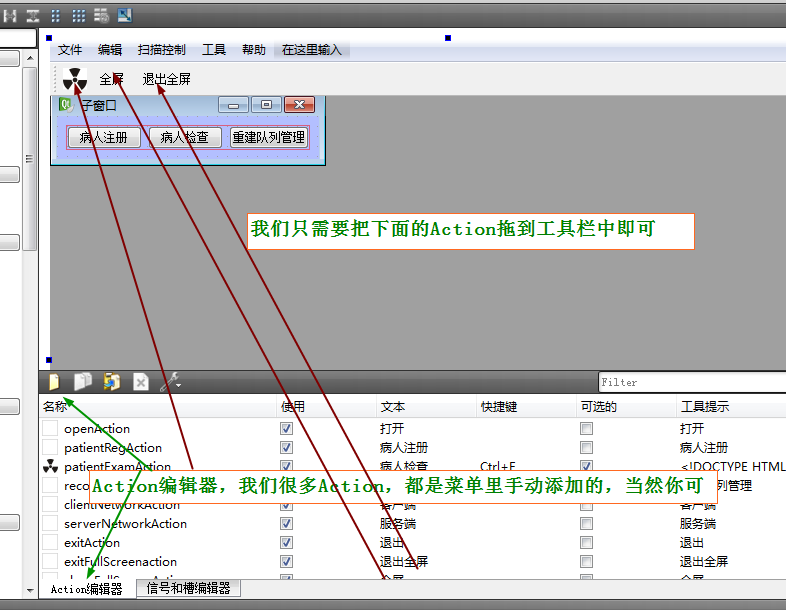The image size is (786, 610).
Task: Toggle the 可选的 checkbox for exitFullScreenaction
Action: tap(586, 562)
